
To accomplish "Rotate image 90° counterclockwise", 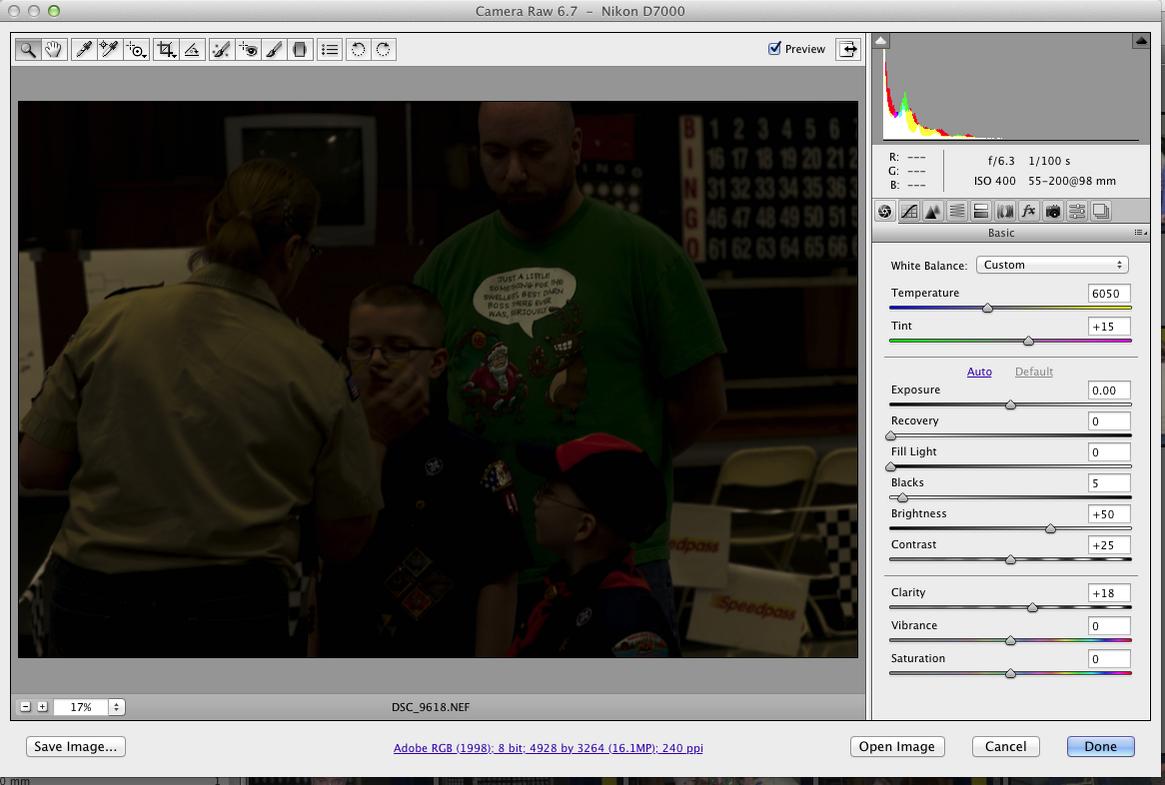I will [358, 49].
